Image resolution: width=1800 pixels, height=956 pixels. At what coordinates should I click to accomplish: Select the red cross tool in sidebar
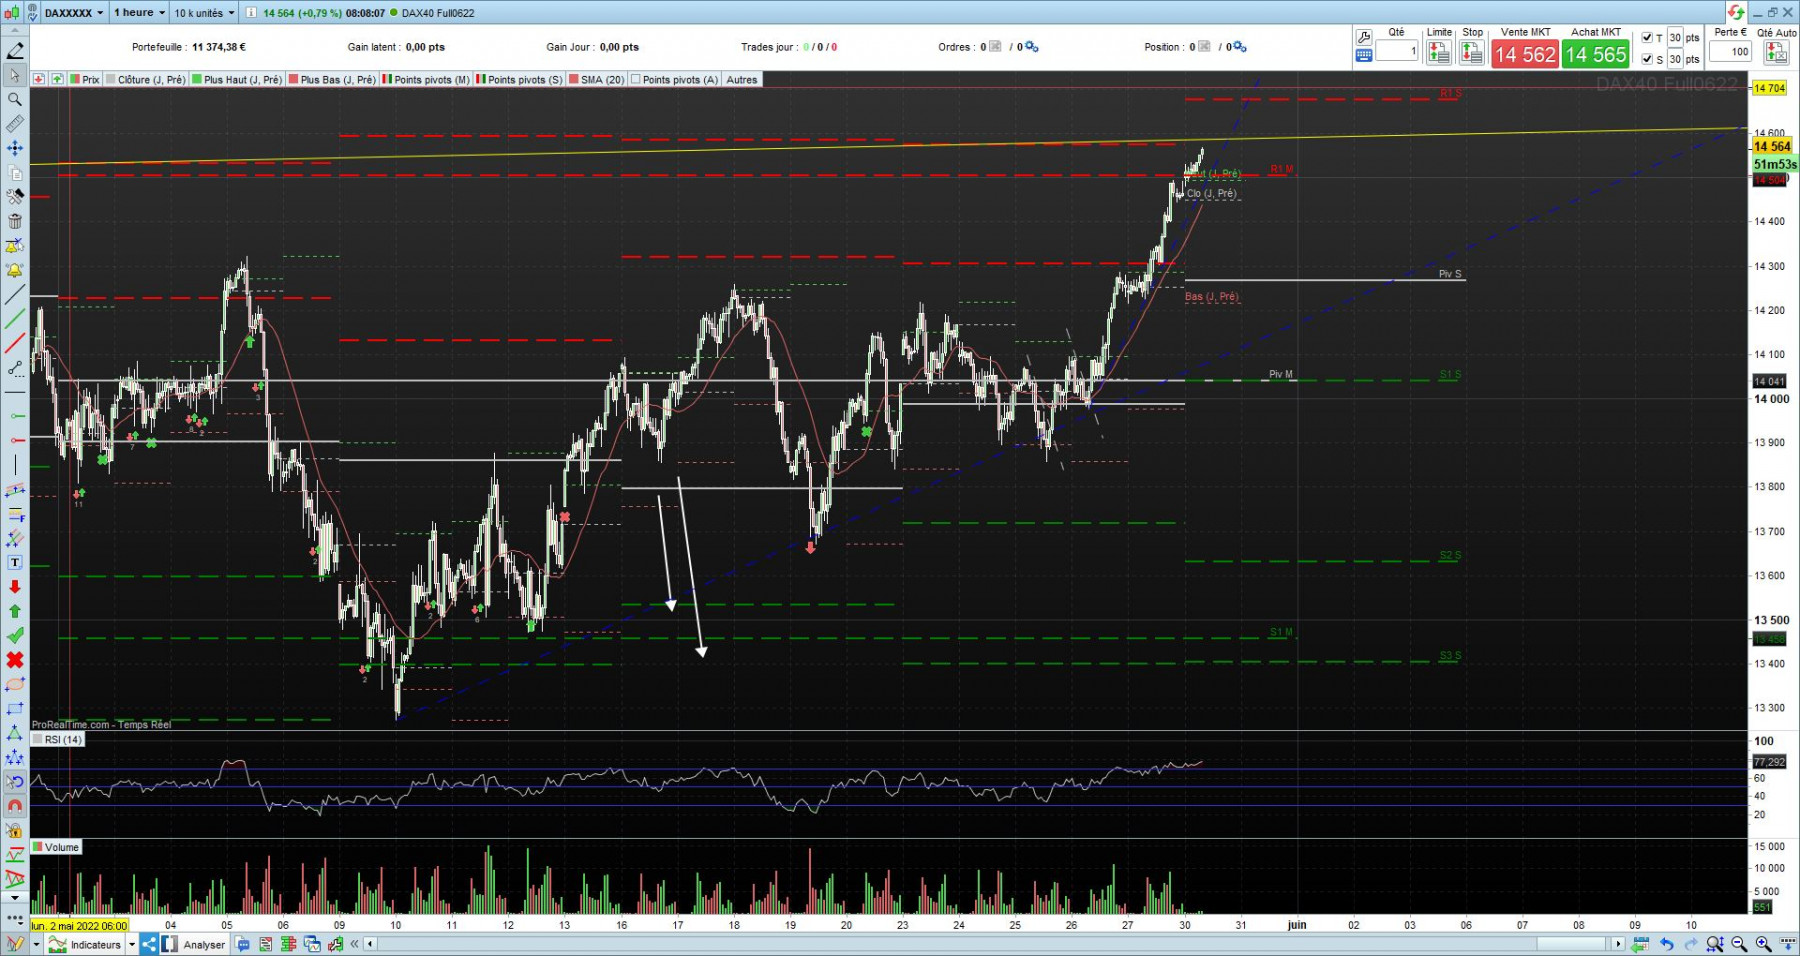pos(15,660)
